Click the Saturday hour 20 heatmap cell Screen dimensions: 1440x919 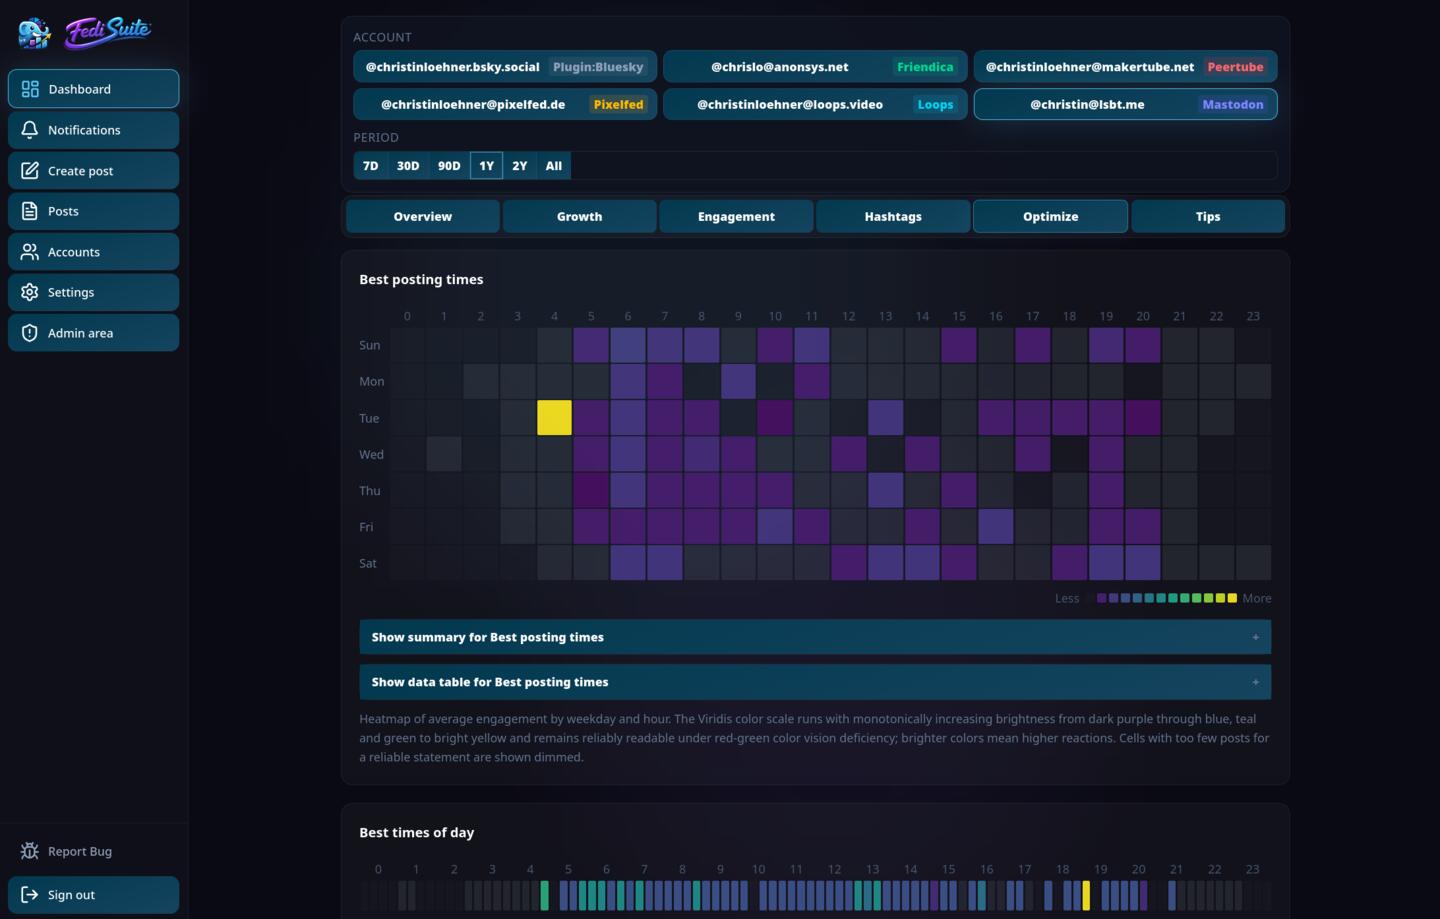(1143, 563)
